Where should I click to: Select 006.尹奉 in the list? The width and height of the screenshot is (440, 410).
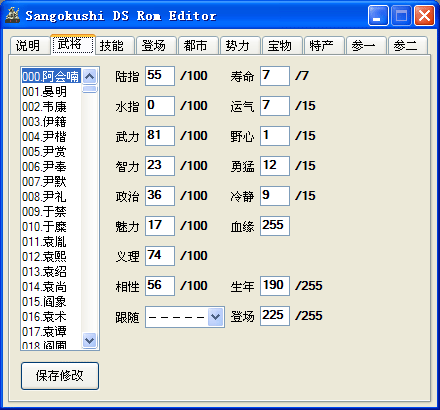point(51,166)
